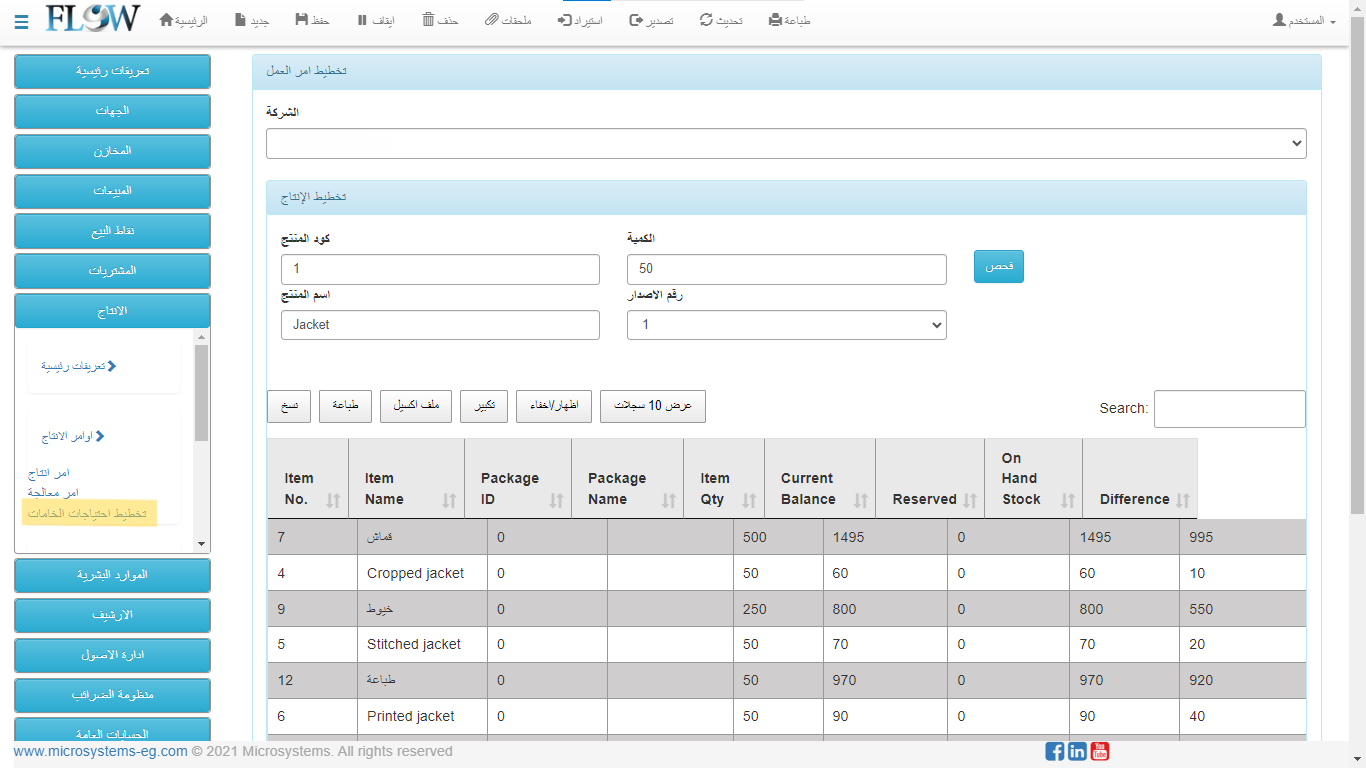1366x768 pixels.
Task: Click the فحص (check) button
Action: pyautogui.click(x=998, y=267)
